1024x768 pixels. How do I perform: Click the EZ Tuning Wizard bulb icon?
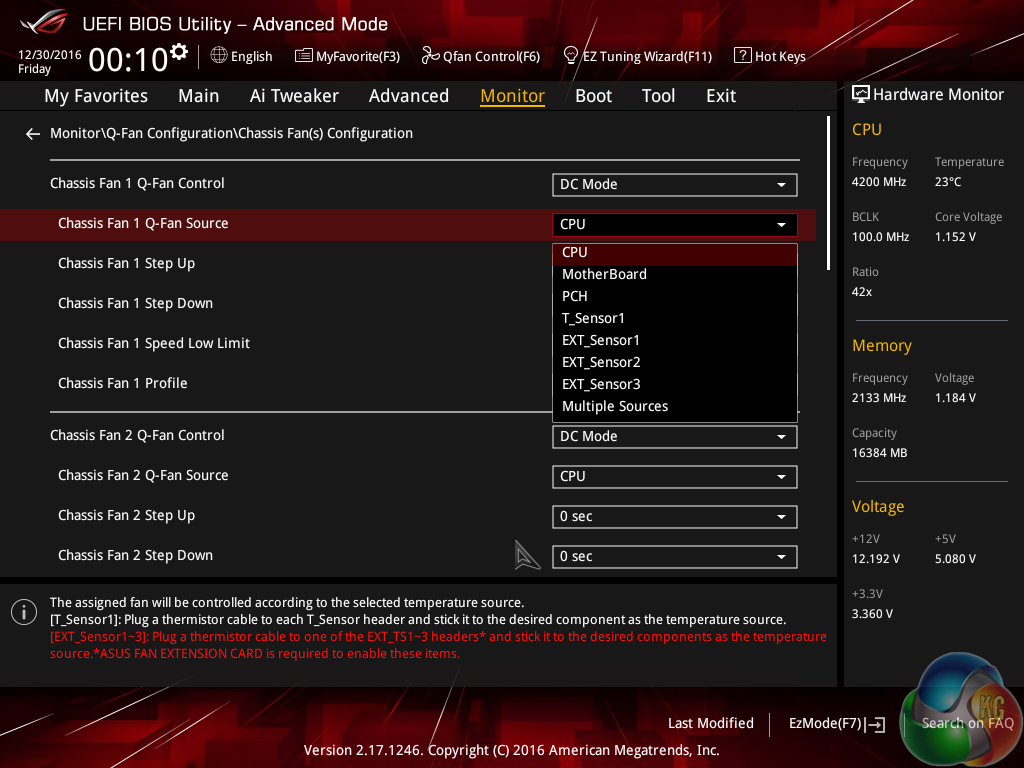[571, 56]
